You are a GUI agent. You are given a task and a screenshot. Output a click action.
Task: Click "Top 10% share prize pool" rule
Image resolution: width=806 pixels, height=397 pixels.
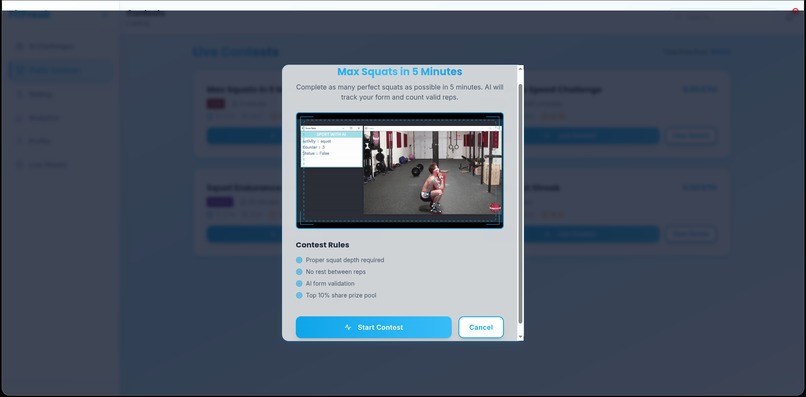point(341,295)
